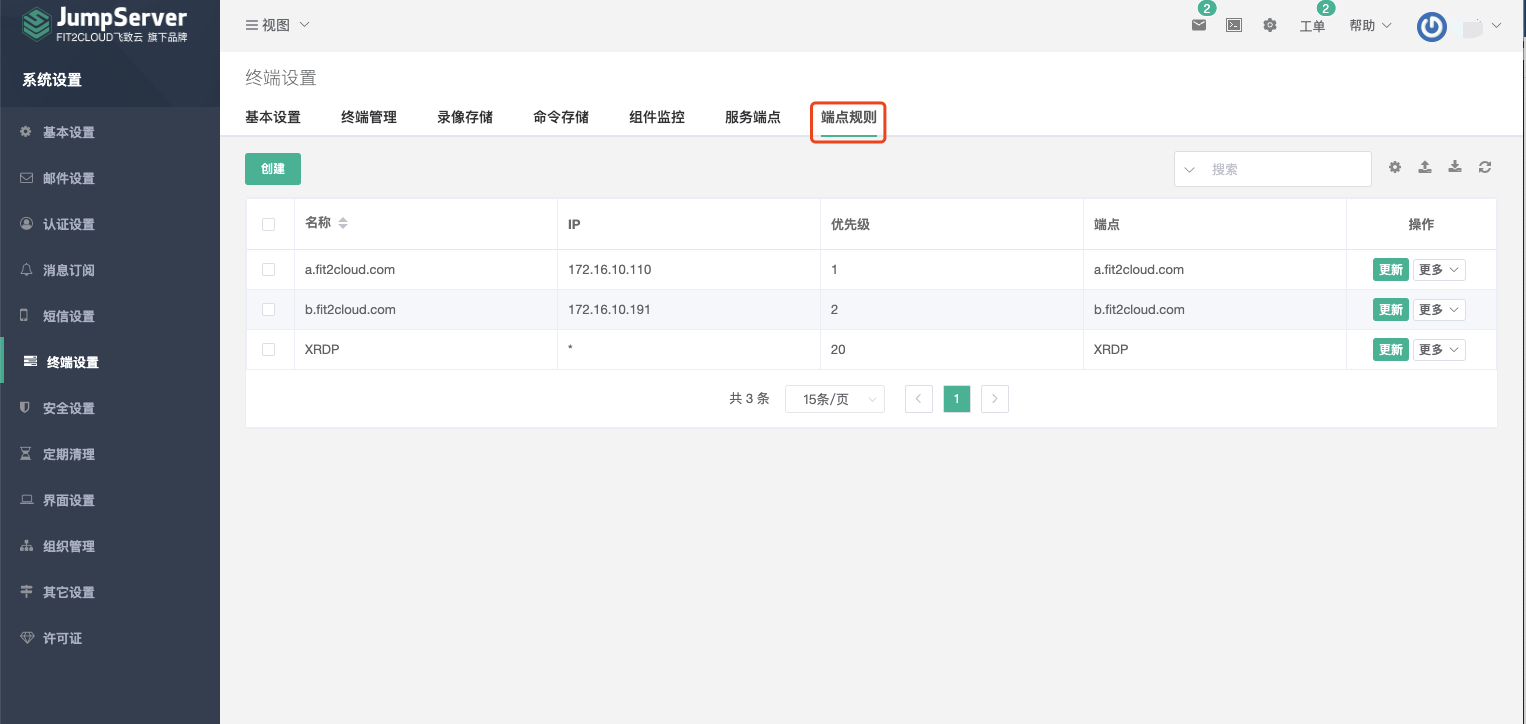Open the 15条/页 page size dropdown
The width and height of the screenshot is (1526, 724).
(x=834, y=398)
